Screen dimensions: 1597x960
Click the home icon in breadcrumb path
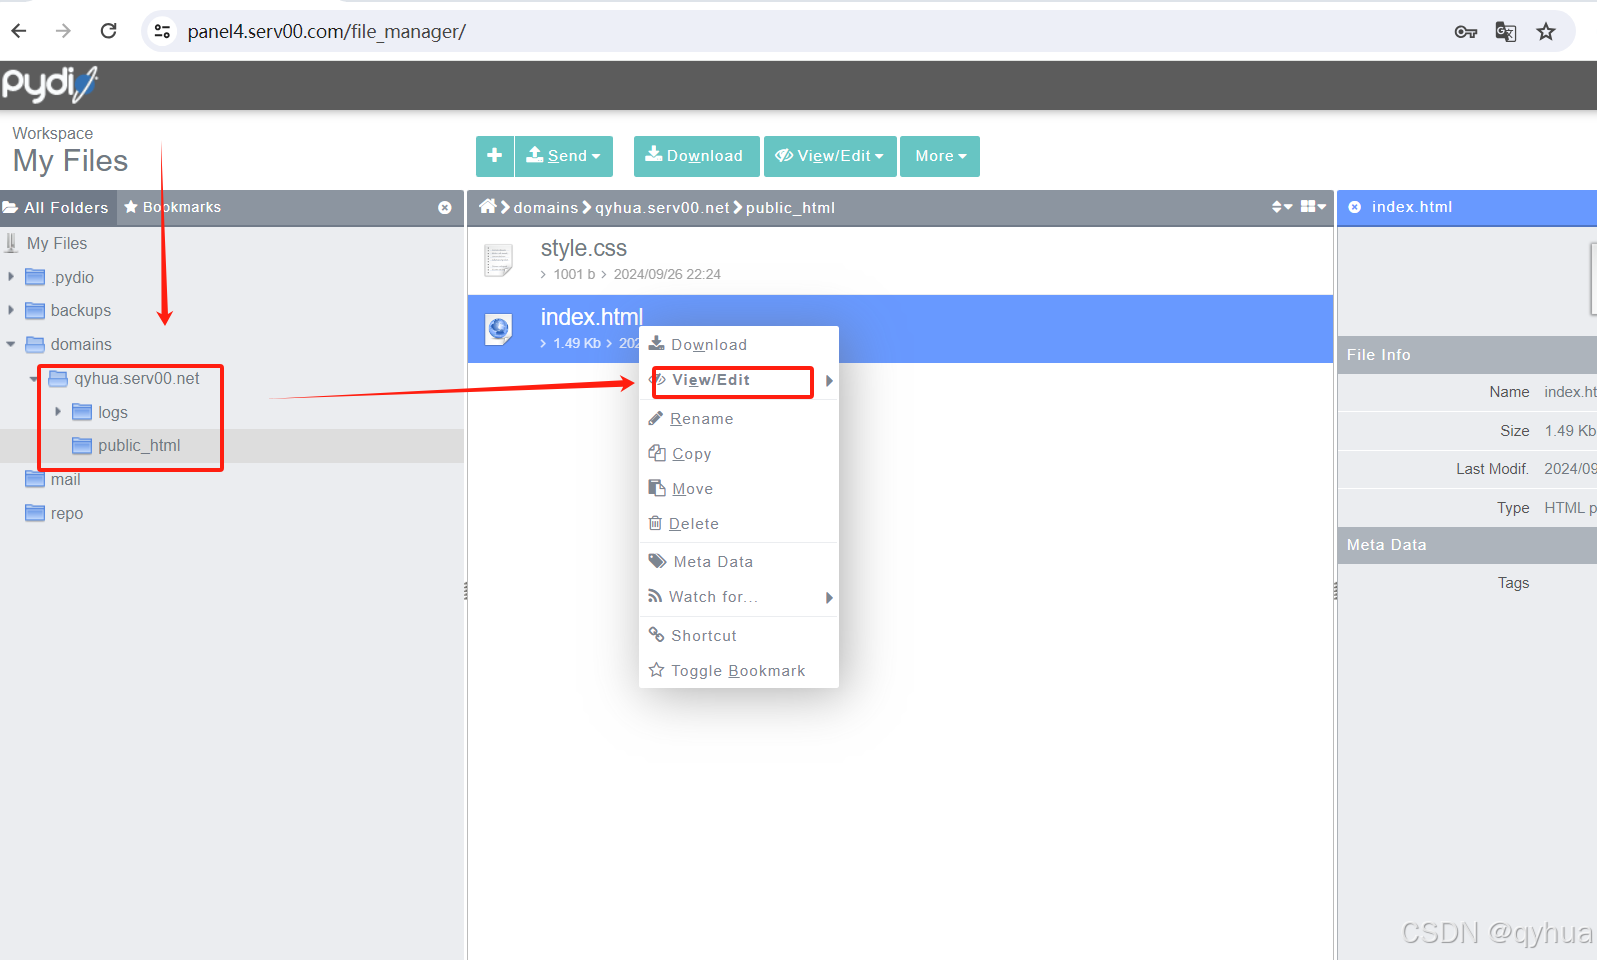pyautogui.click(x=487, y=207)
